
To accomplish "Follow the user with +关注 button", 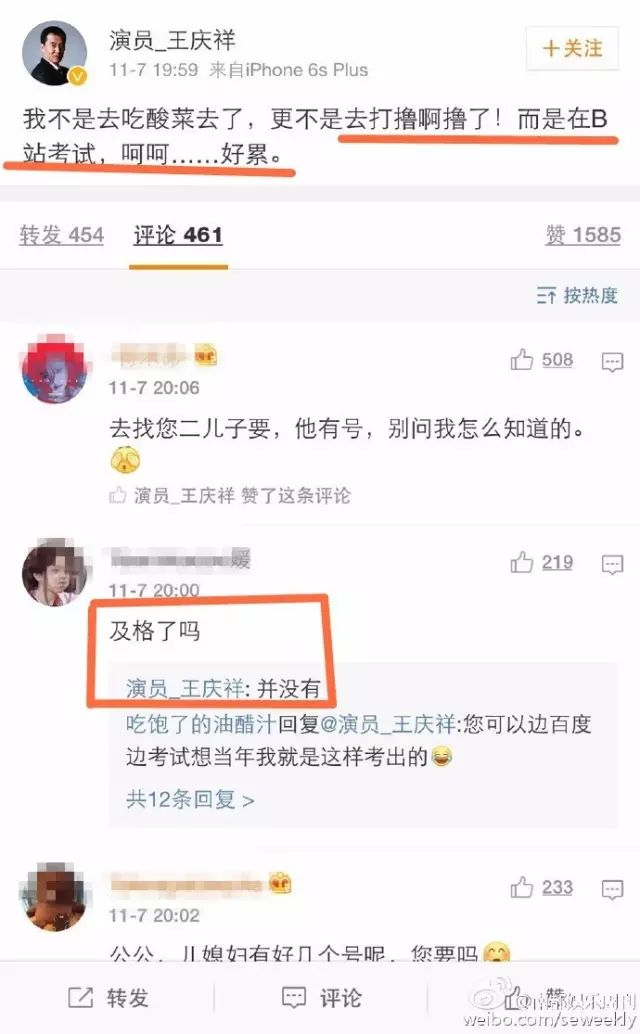I will click(572, 48).
